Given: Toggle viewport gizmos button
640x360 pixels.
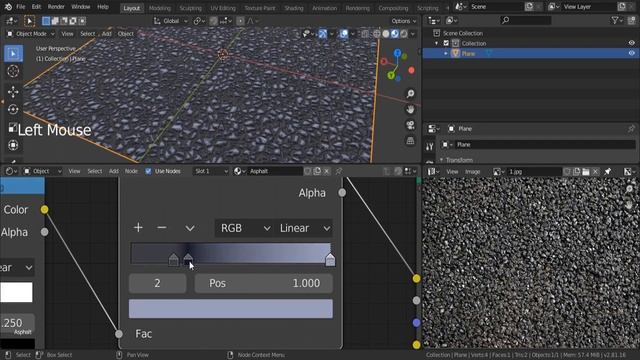Looking at the screenshot, I should 323,34.
